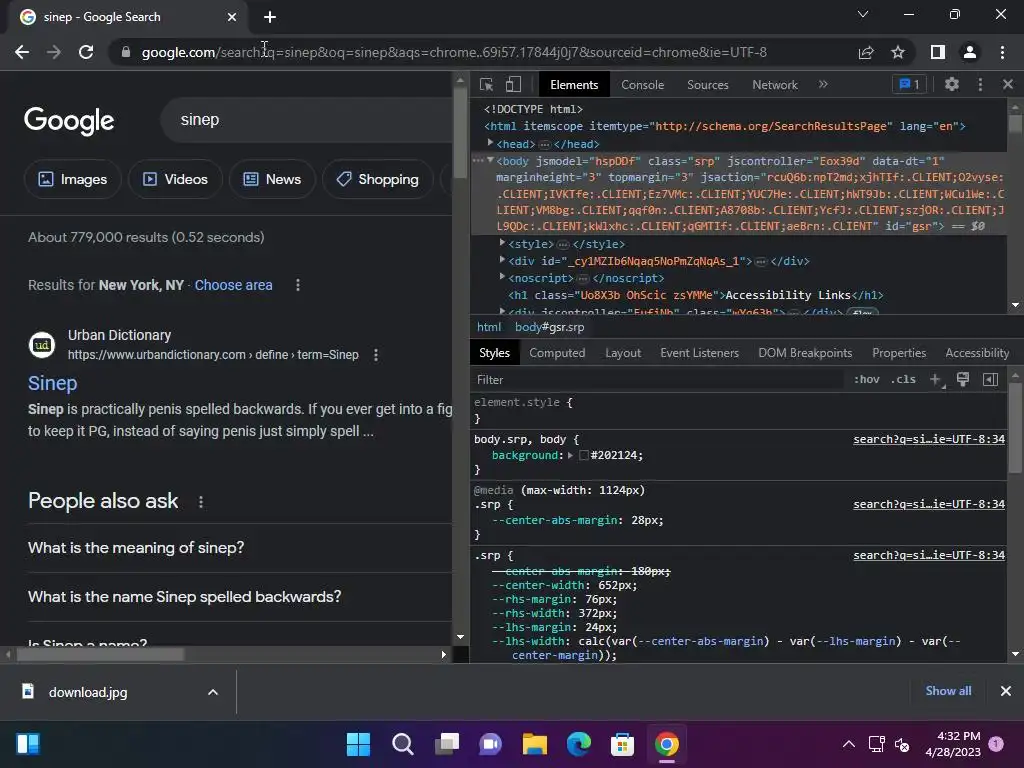Expand the head element node

[490, 143]
